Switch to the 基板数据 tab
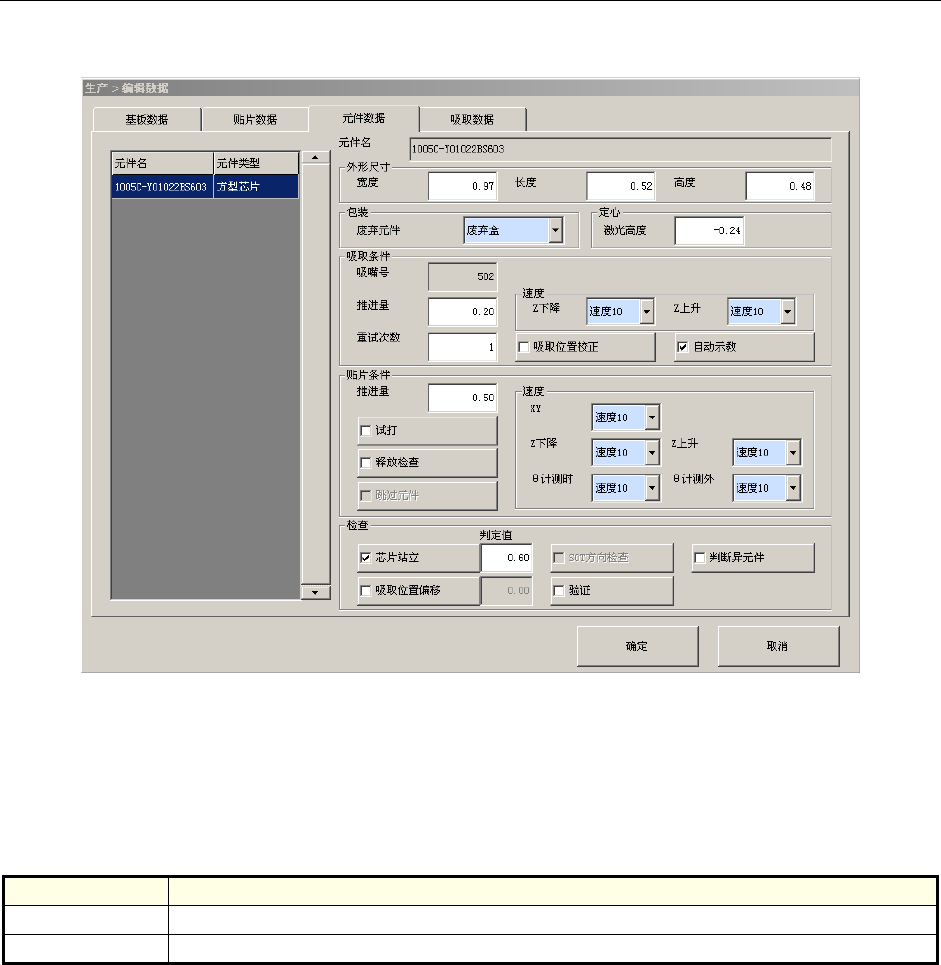Image resolution: width=941 pixels, height=965 pixels. [146, 119]
